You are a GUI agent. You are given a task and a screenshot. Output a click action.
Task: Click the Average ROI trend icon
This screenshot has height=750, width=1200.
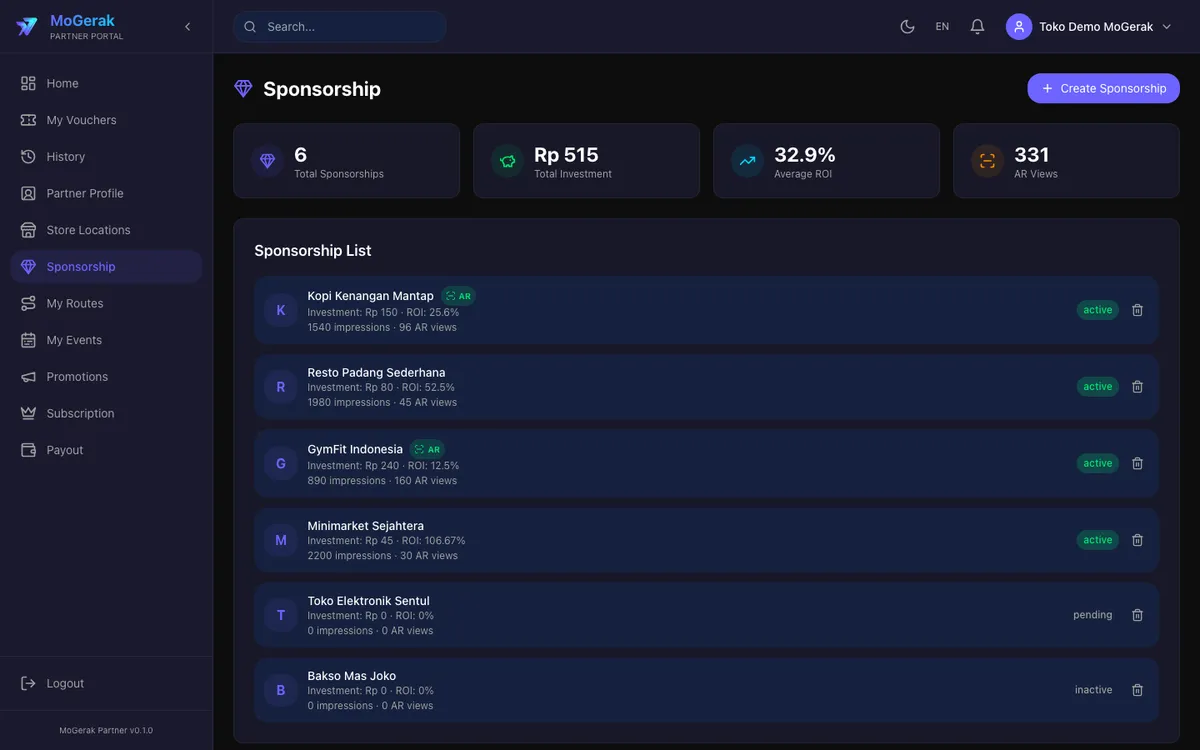pyautogui.click(x=747, y=161)
